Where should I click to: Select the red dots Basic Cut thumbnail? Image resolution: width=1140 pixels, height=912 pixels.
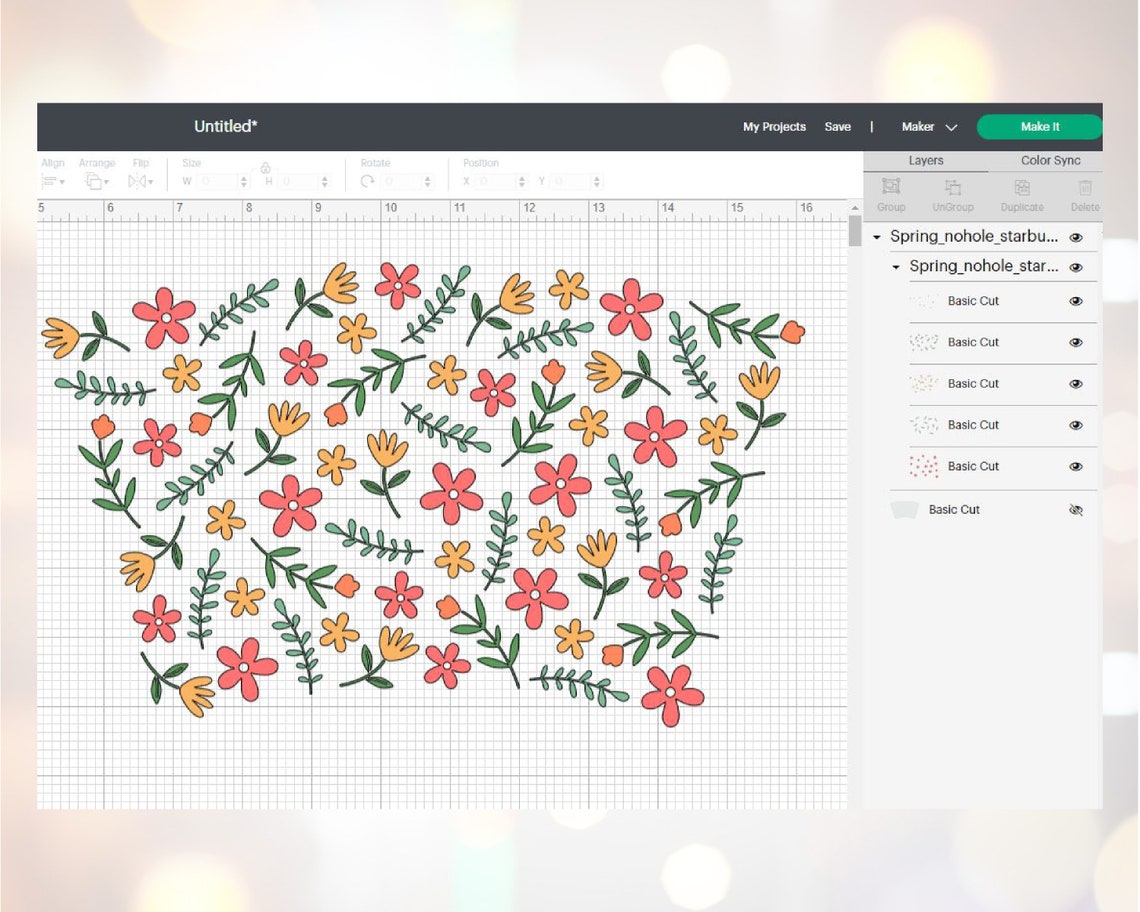point(921,466)
